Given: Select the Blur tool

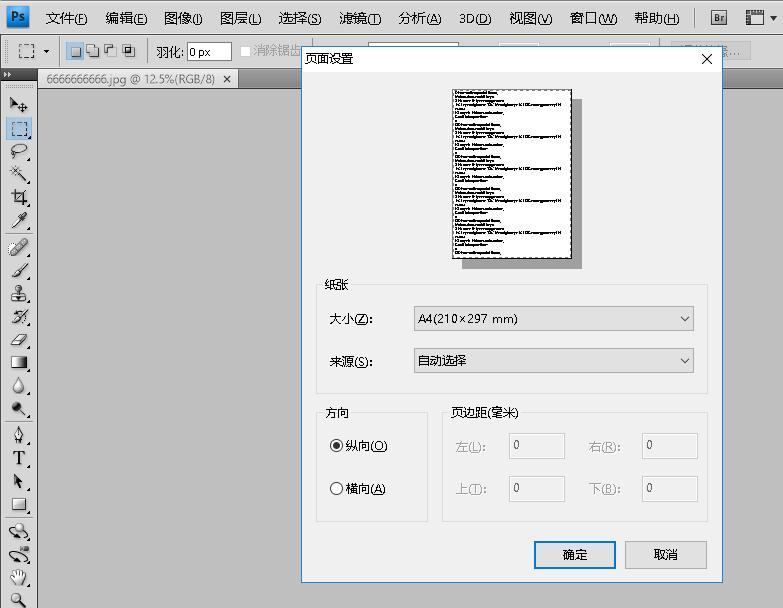Looking at the screenshot, I should (19, 385).
